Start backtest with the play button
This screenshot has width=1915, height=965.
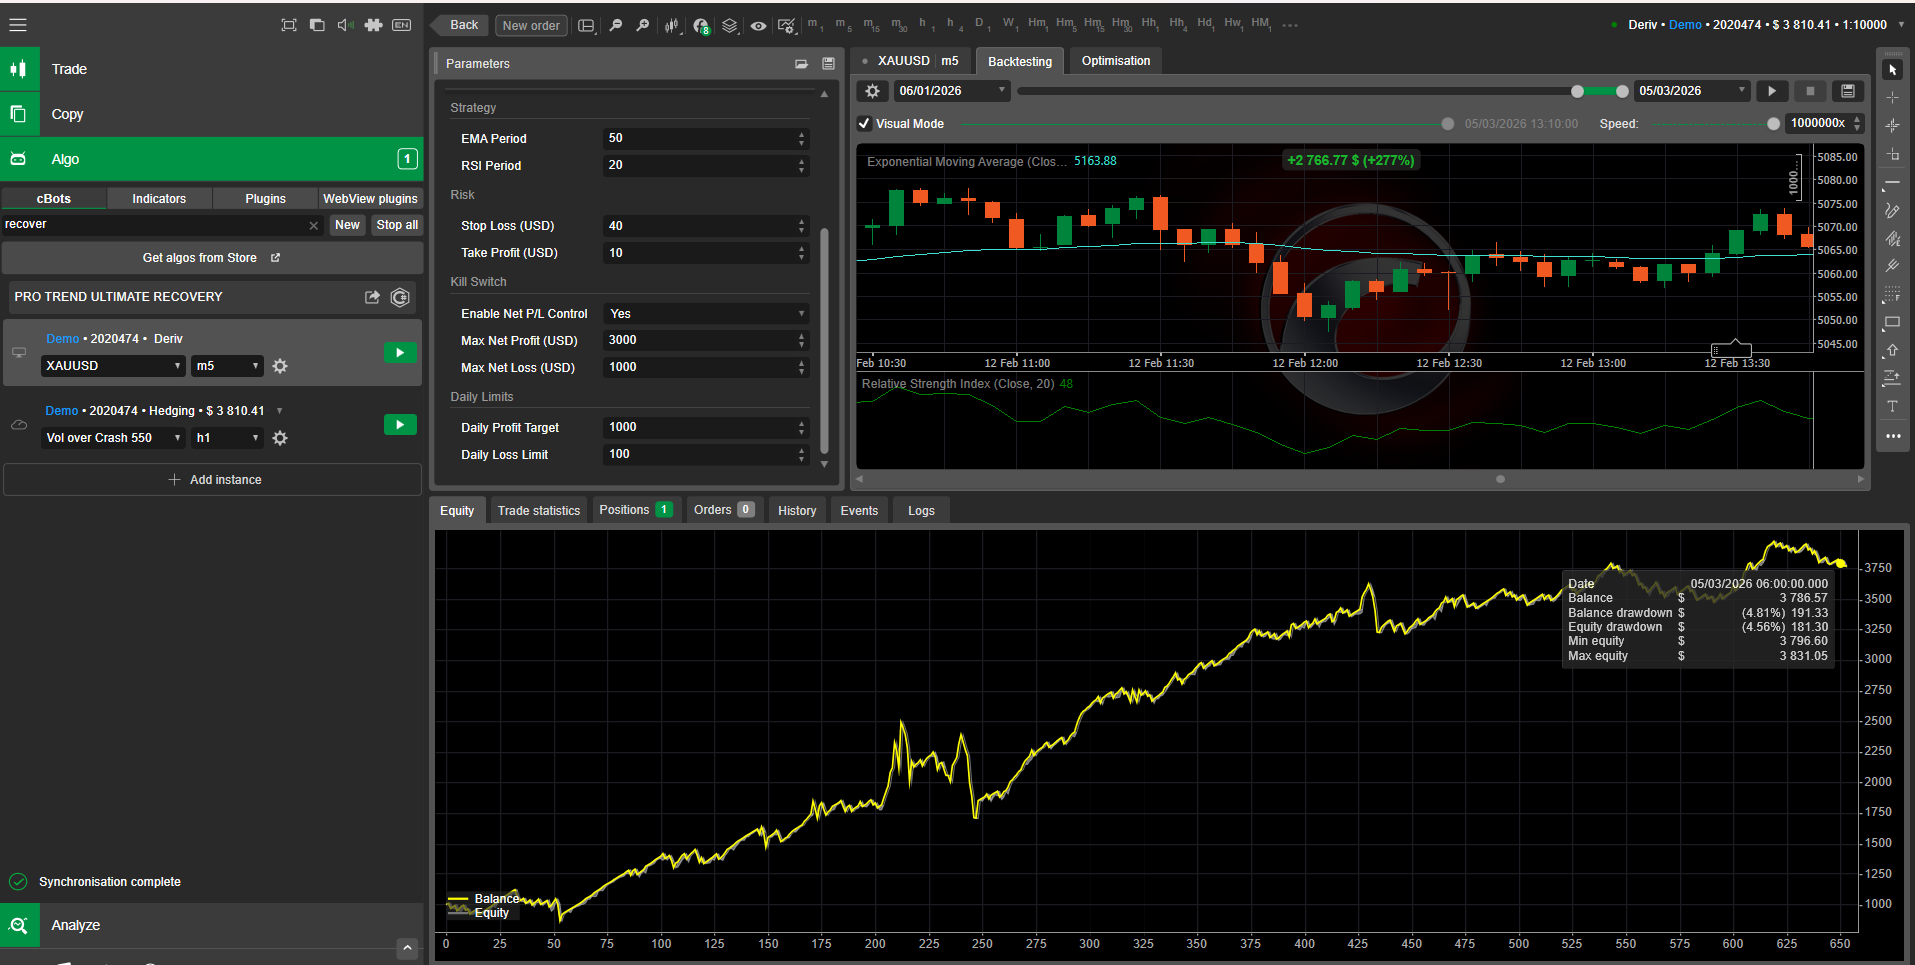point(1771,91)
